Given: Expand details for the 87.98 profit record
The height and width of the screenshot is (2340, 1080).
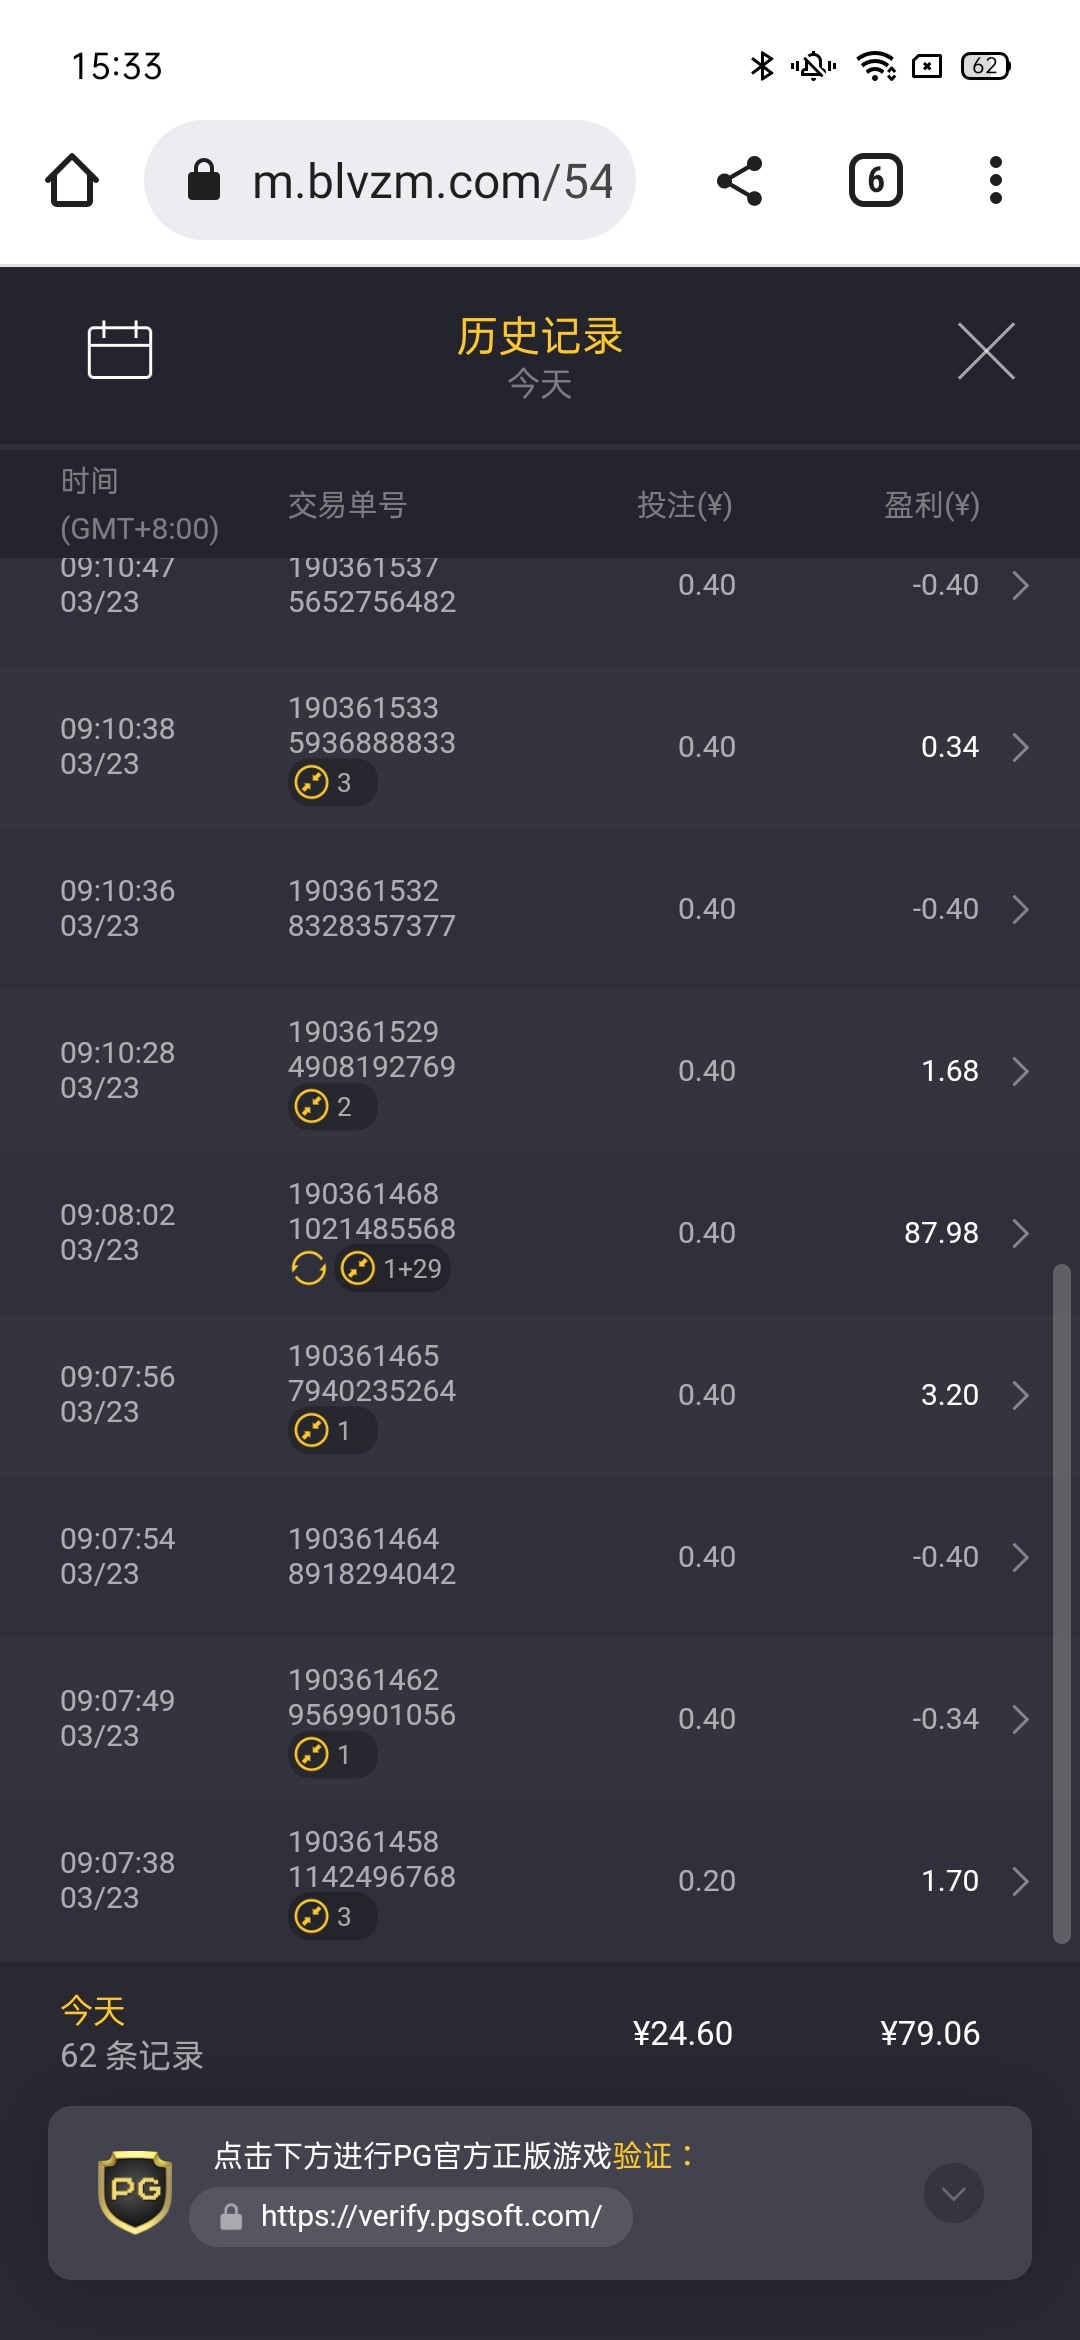Looking at the screenshot, I should tap(1020, 1233).
